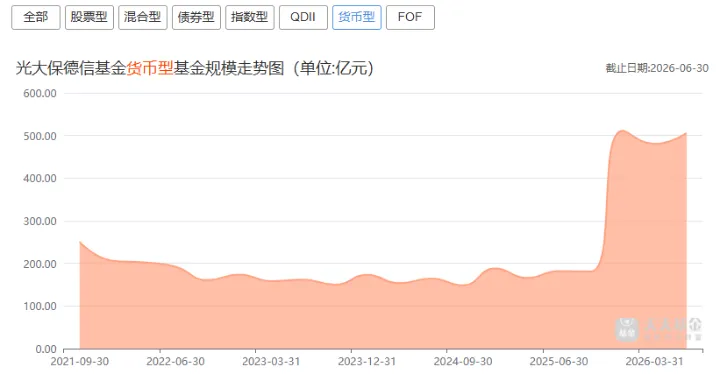The height and width of the screenshot is (374, 720).
Task: Click the highlighted 货币型 tab
Action: tap(357, 17)
